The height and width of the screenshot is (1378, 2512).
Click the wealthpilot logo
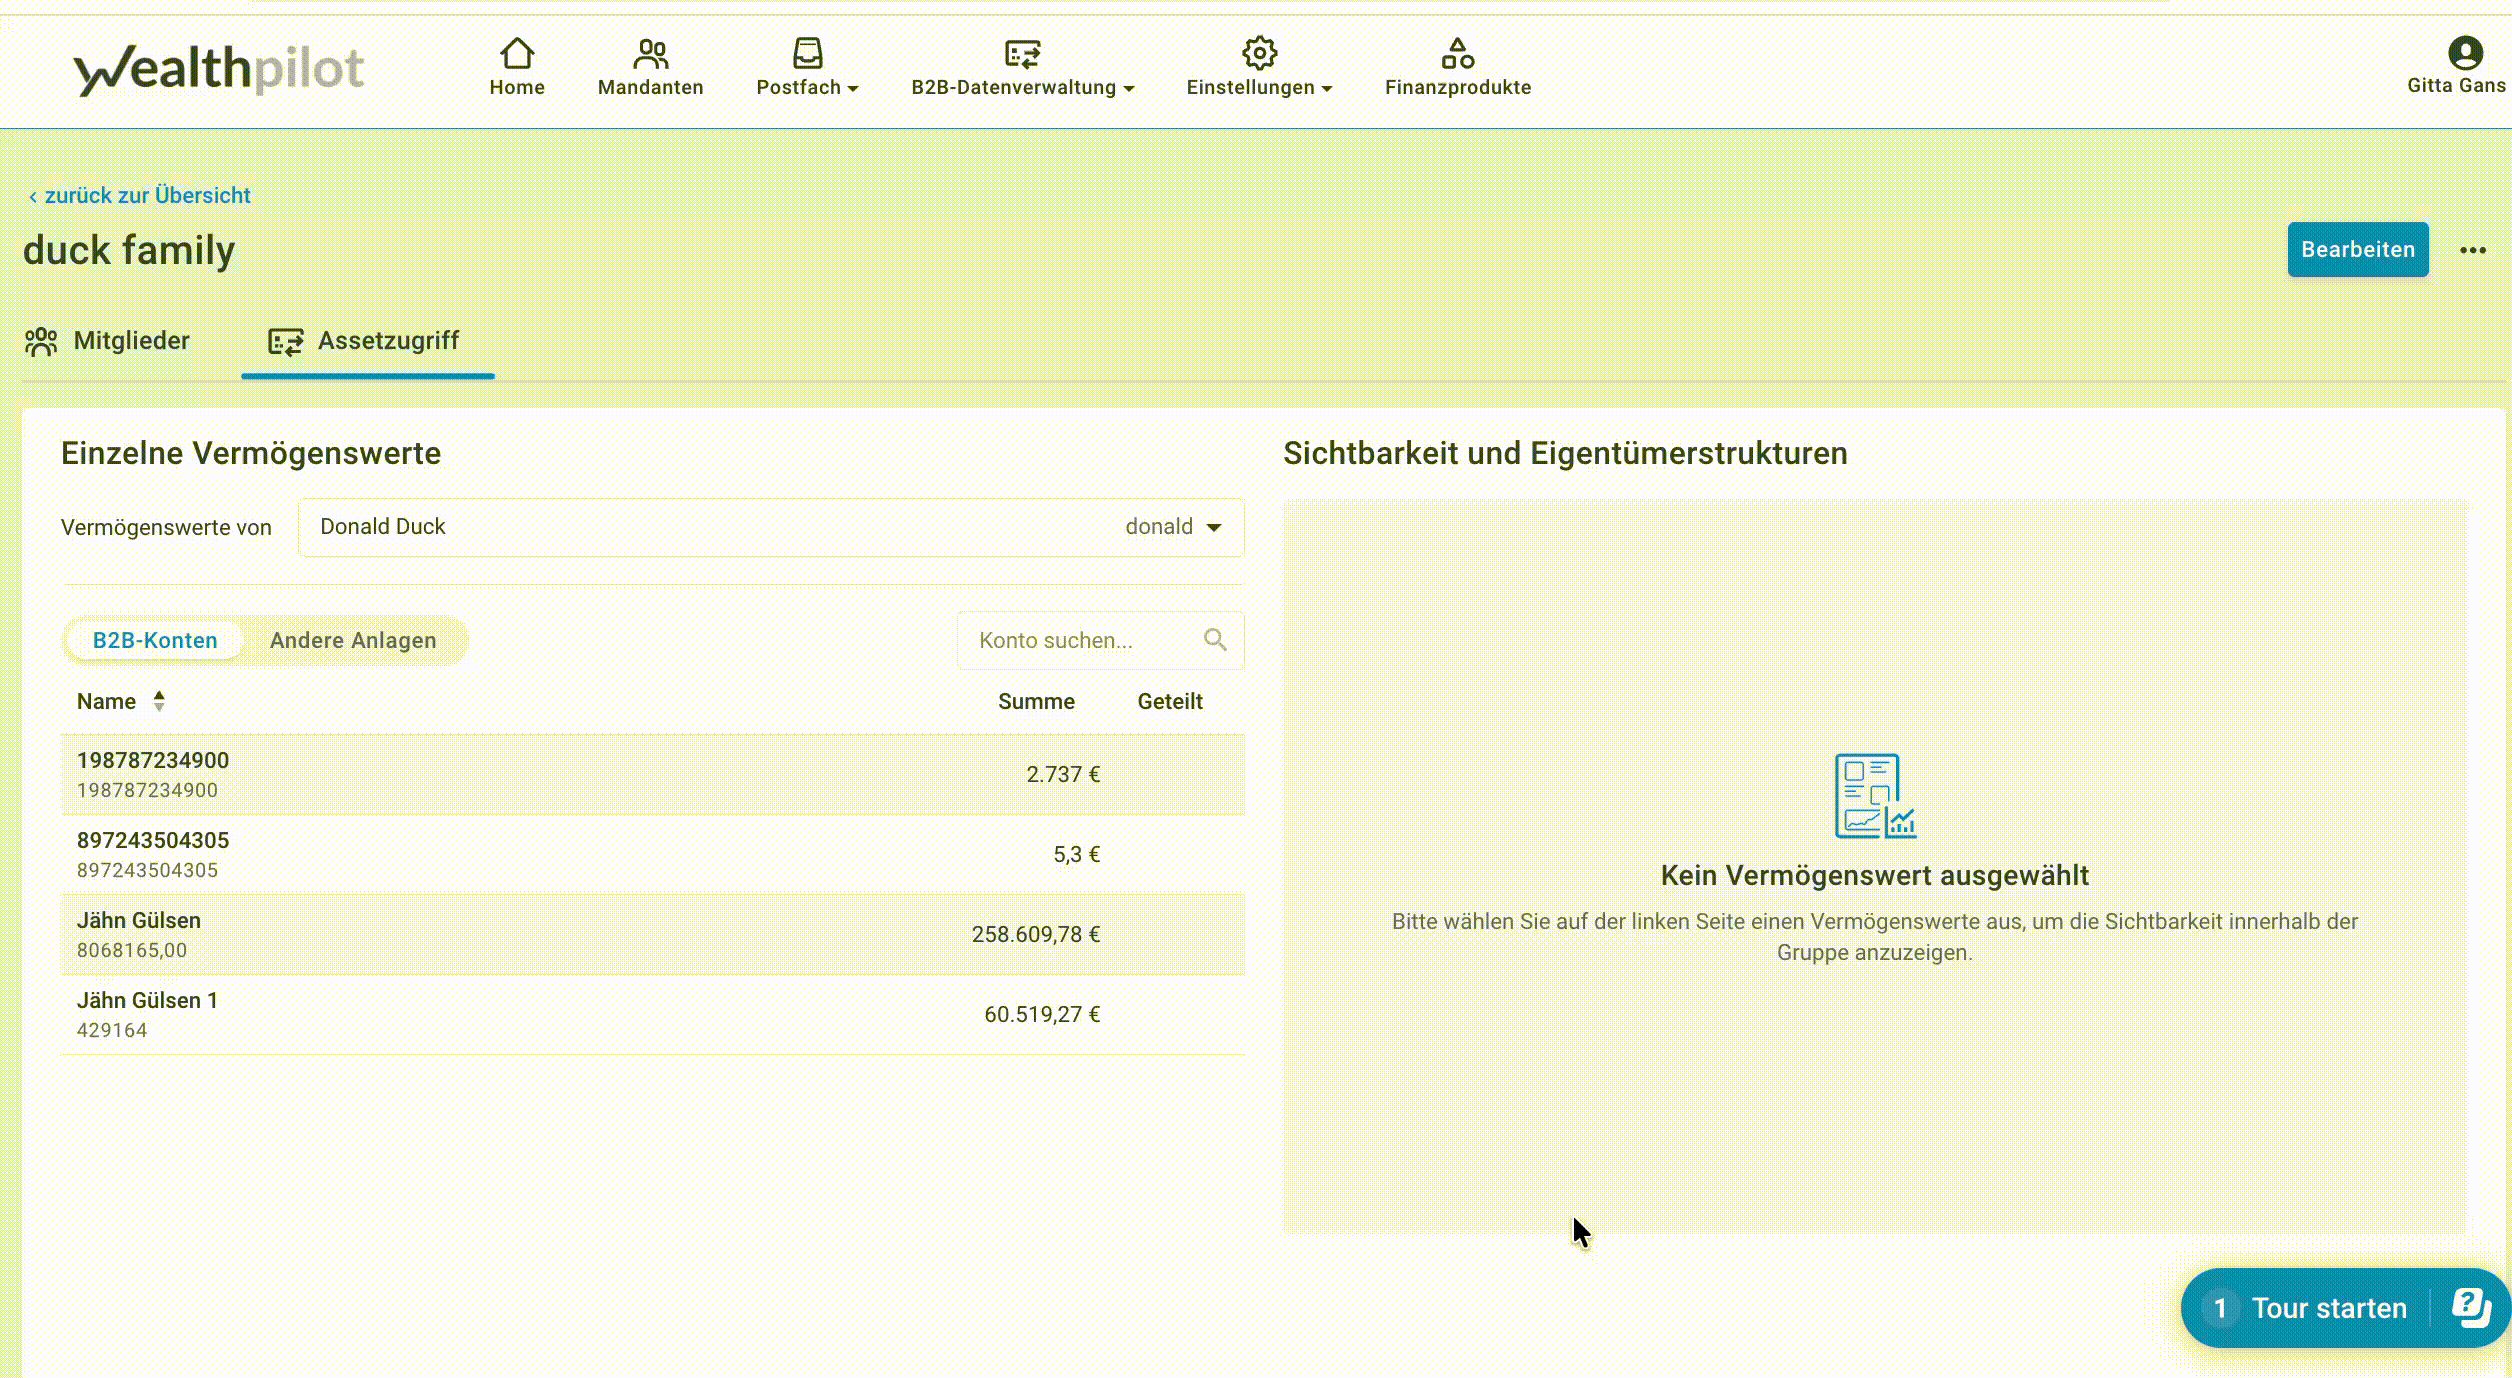pos(219,68)
